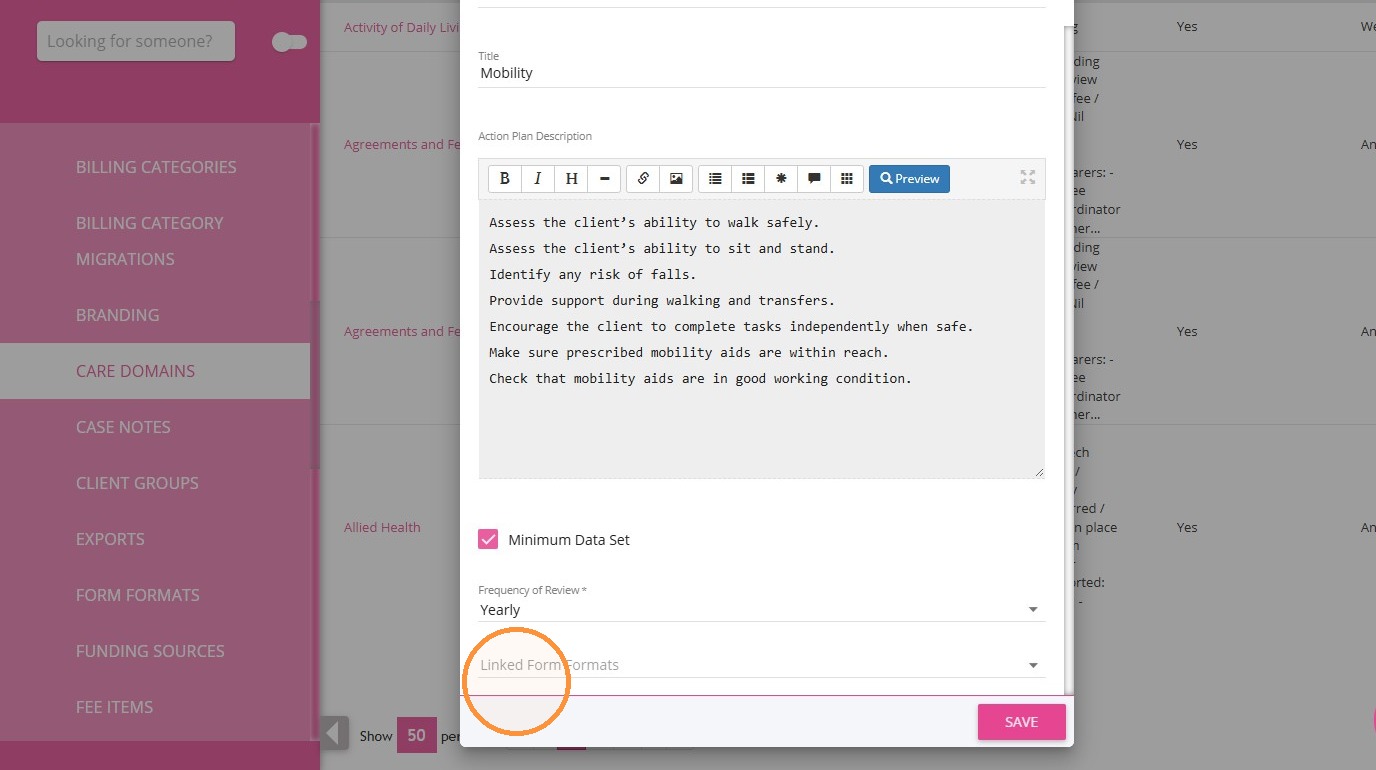Apply italic formatting with the I icon
Viewport: 1376px width, 770px height.
coord(538,179)
